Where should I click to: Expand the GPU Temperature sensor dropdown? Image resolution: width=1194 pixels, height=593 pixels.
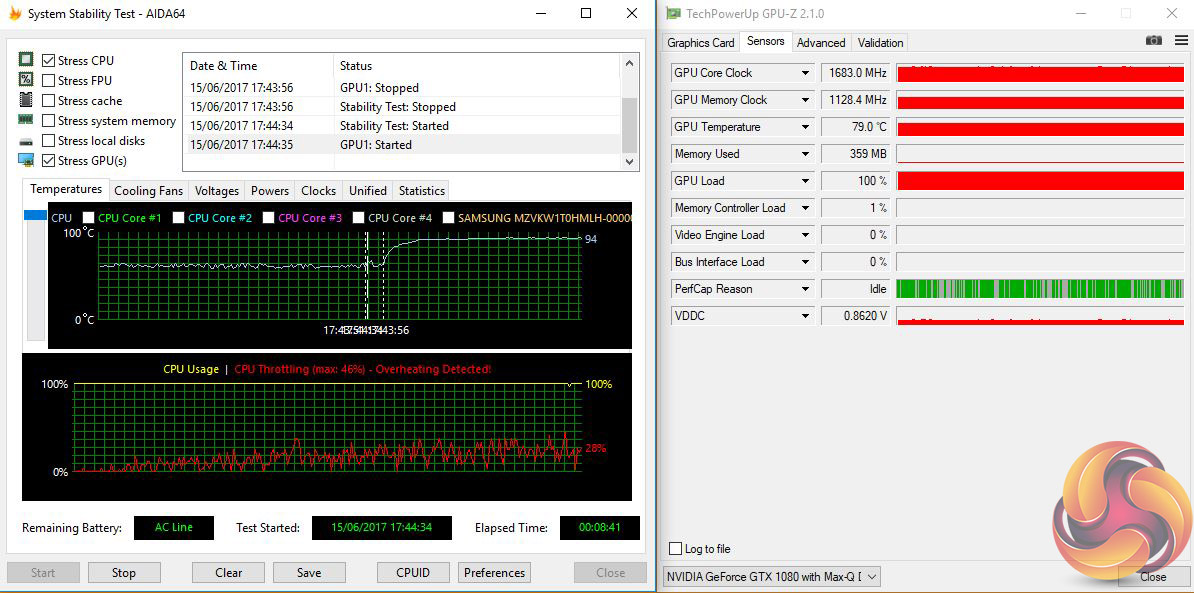click(805, 127)
